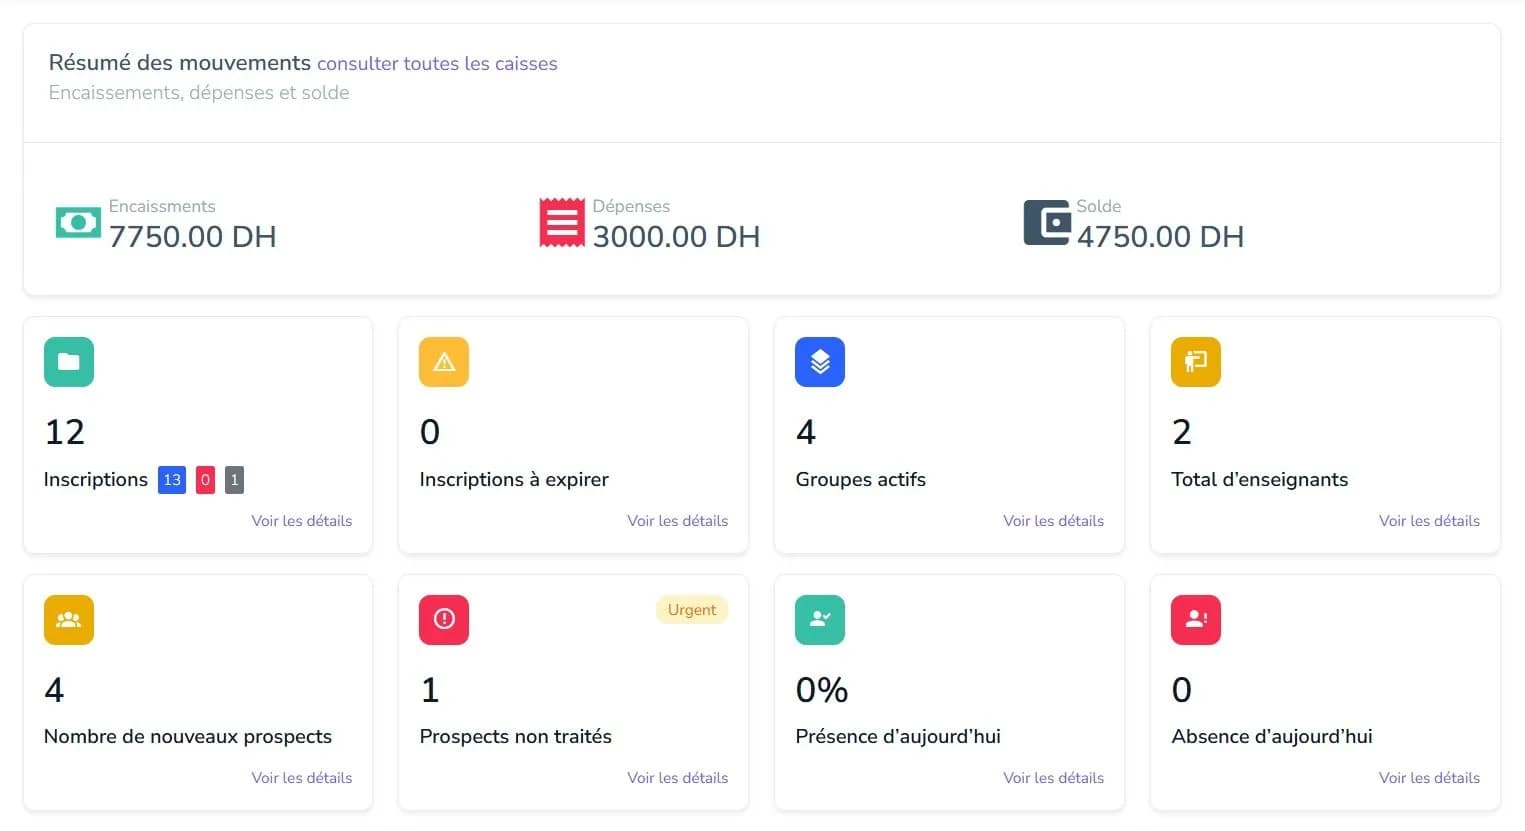
Task: Open consulter toutes les caisses link
Action: (437, 63)
